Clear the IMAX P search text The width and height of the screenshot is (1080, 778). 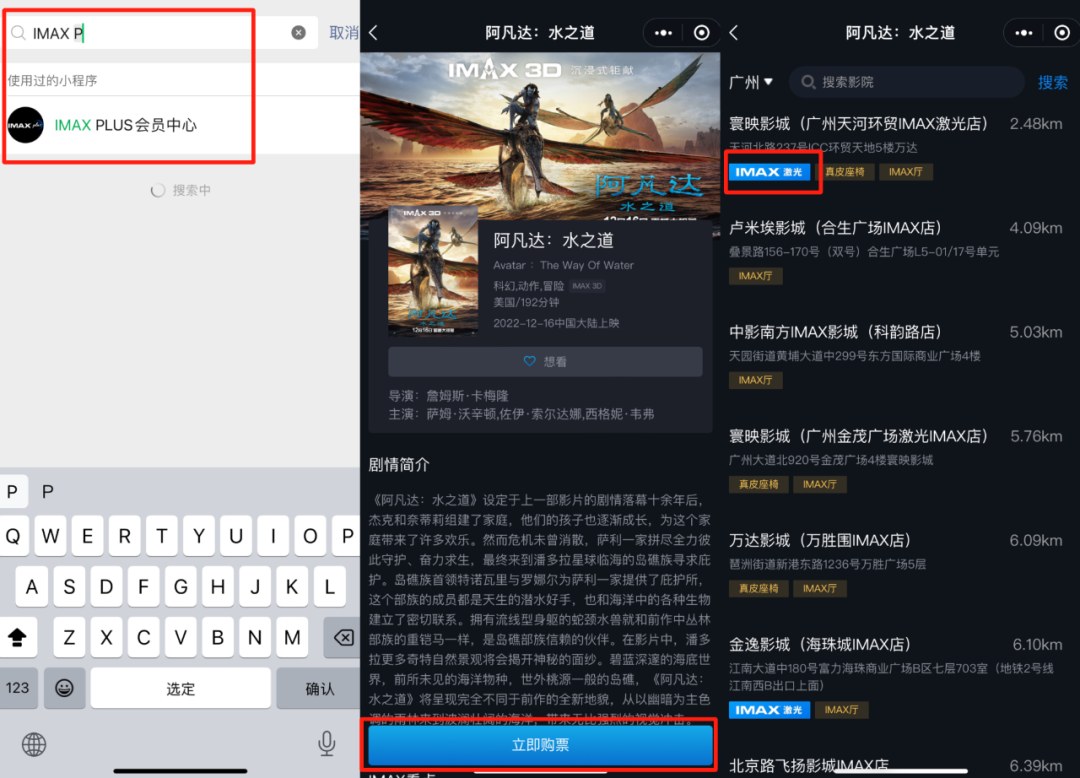[x=298, y=32]
